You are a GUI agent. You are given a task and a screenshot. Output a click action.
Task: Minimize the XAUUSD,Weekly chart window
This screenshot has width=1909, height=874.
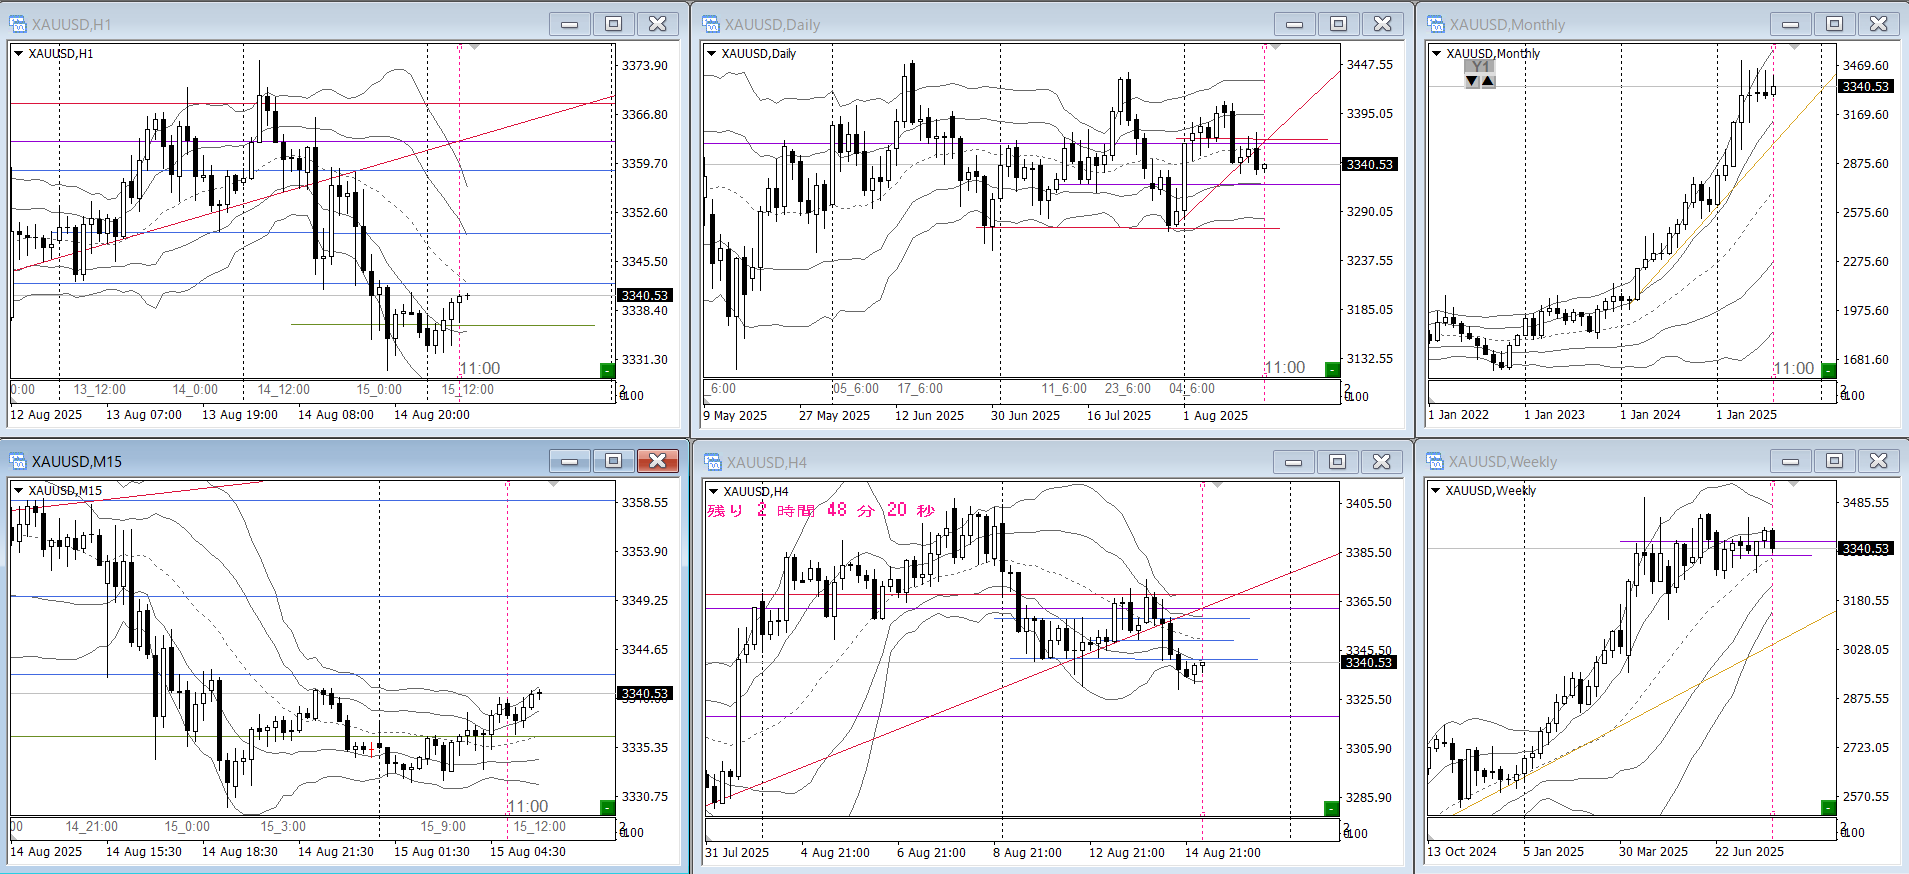1790,461
